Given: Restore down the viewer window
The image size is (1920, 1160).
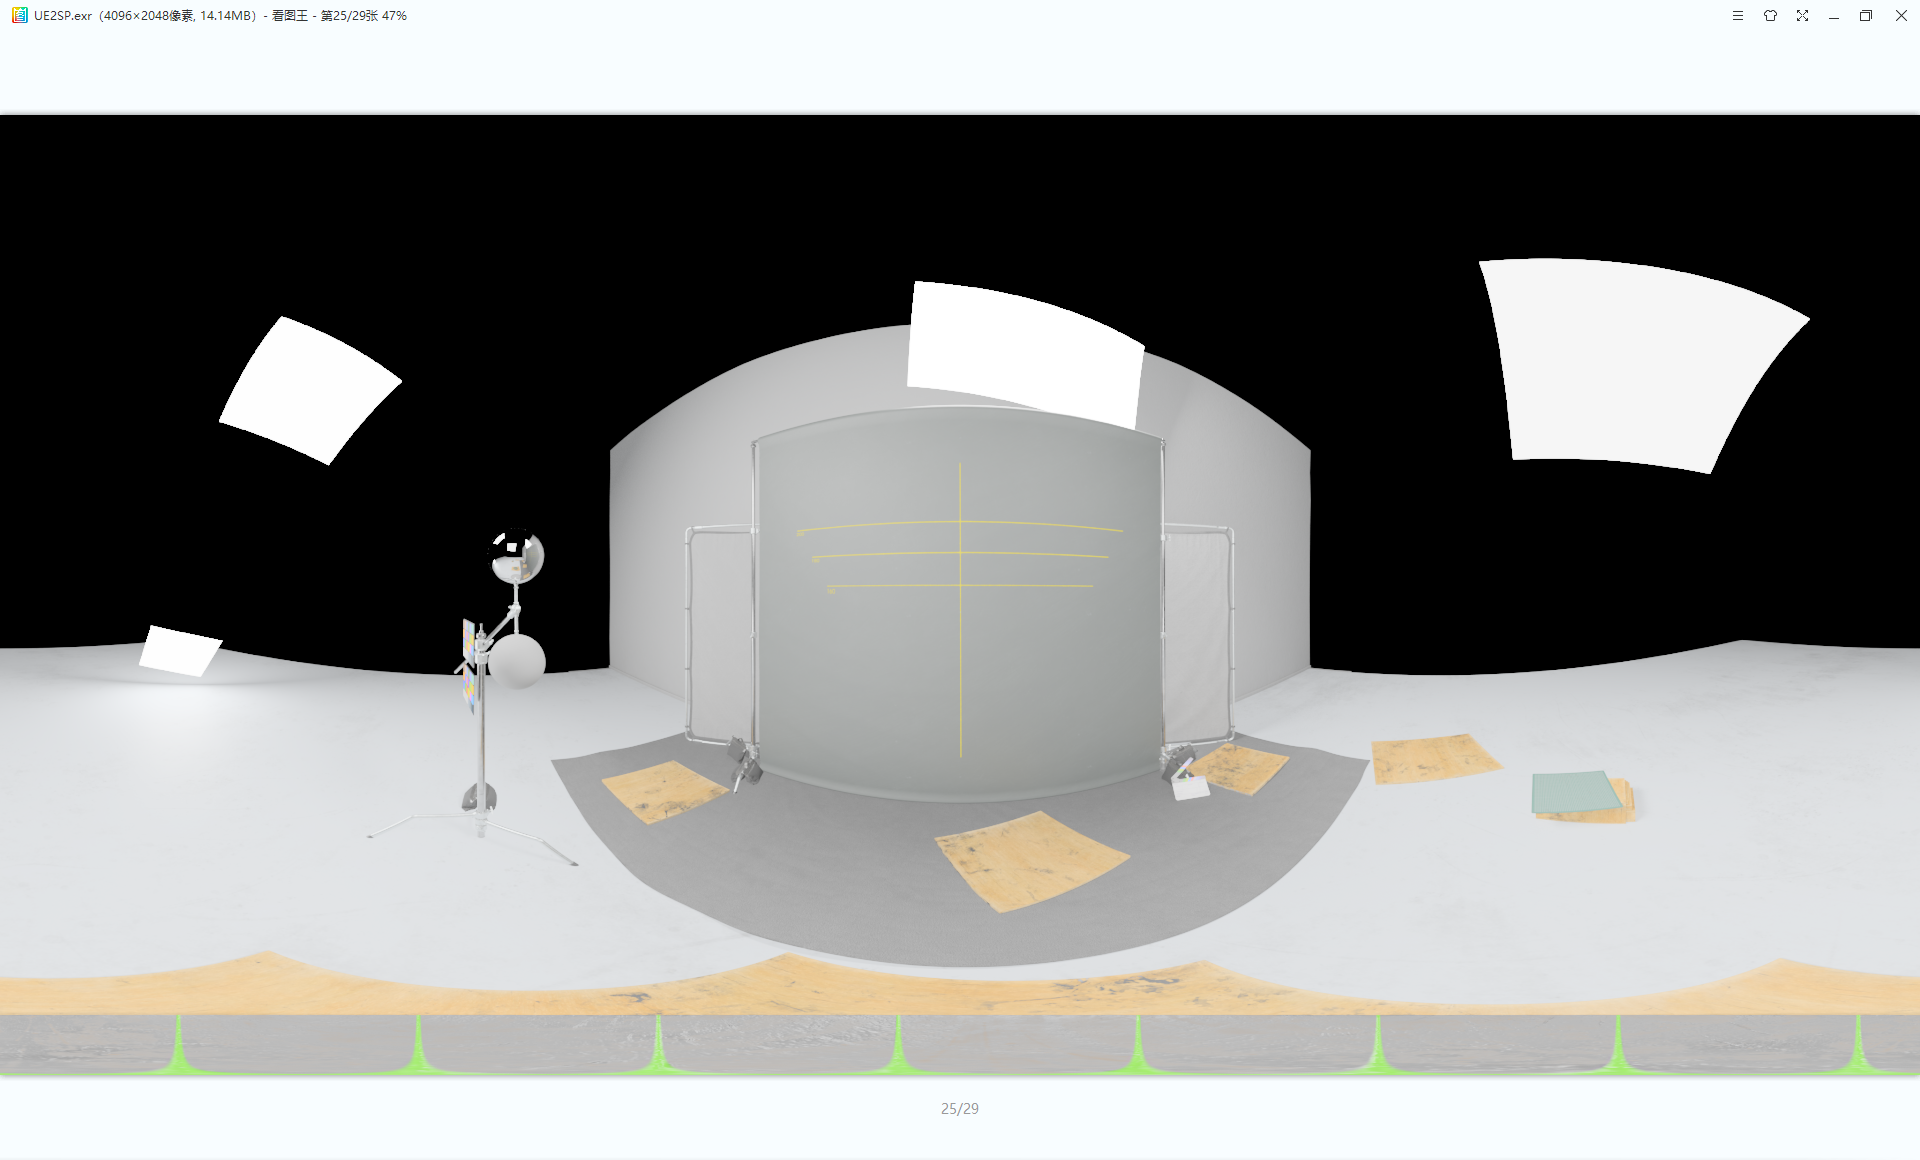Looking at the screenshot, I should point(1866,16).
